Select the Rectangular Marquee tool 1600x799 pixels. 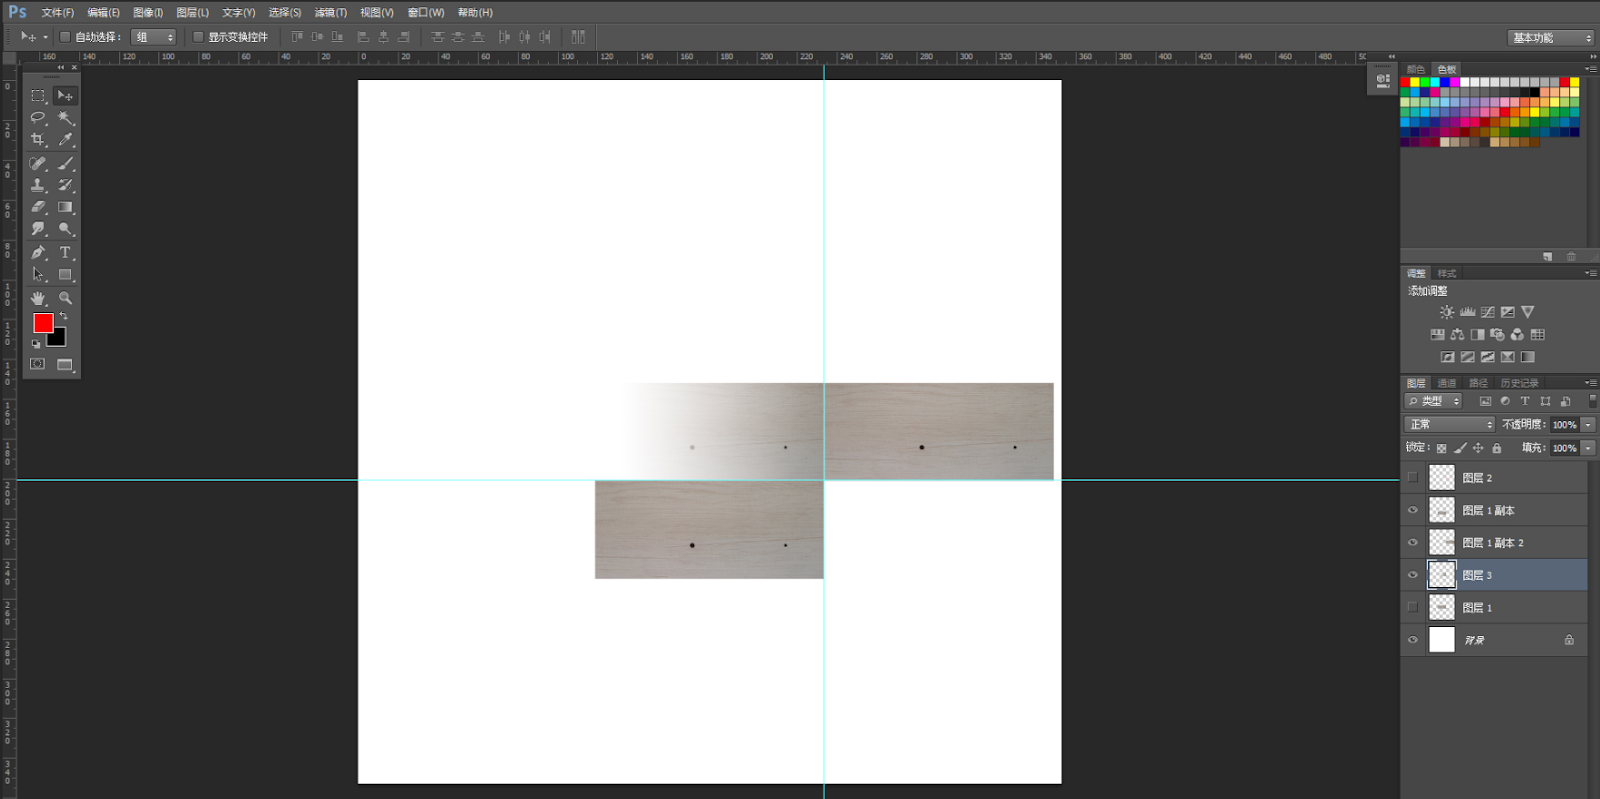(38, 96)
